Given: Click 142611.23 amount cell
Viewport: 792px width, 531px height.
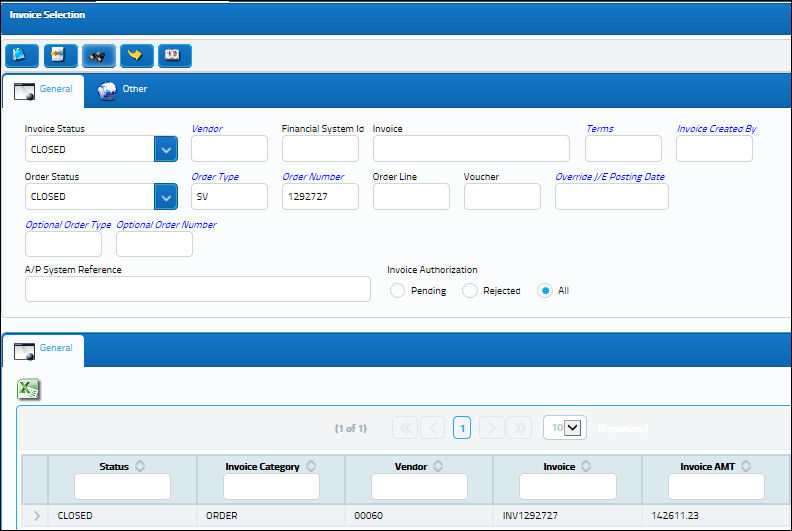Looking at the screenshot, I should tap(674, 515).
